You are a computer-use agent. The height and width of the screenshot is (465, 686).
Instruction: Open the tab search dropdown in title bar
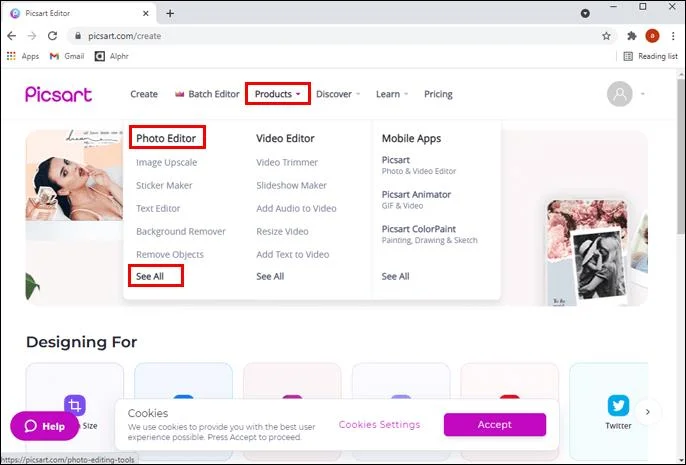[585, 14]
